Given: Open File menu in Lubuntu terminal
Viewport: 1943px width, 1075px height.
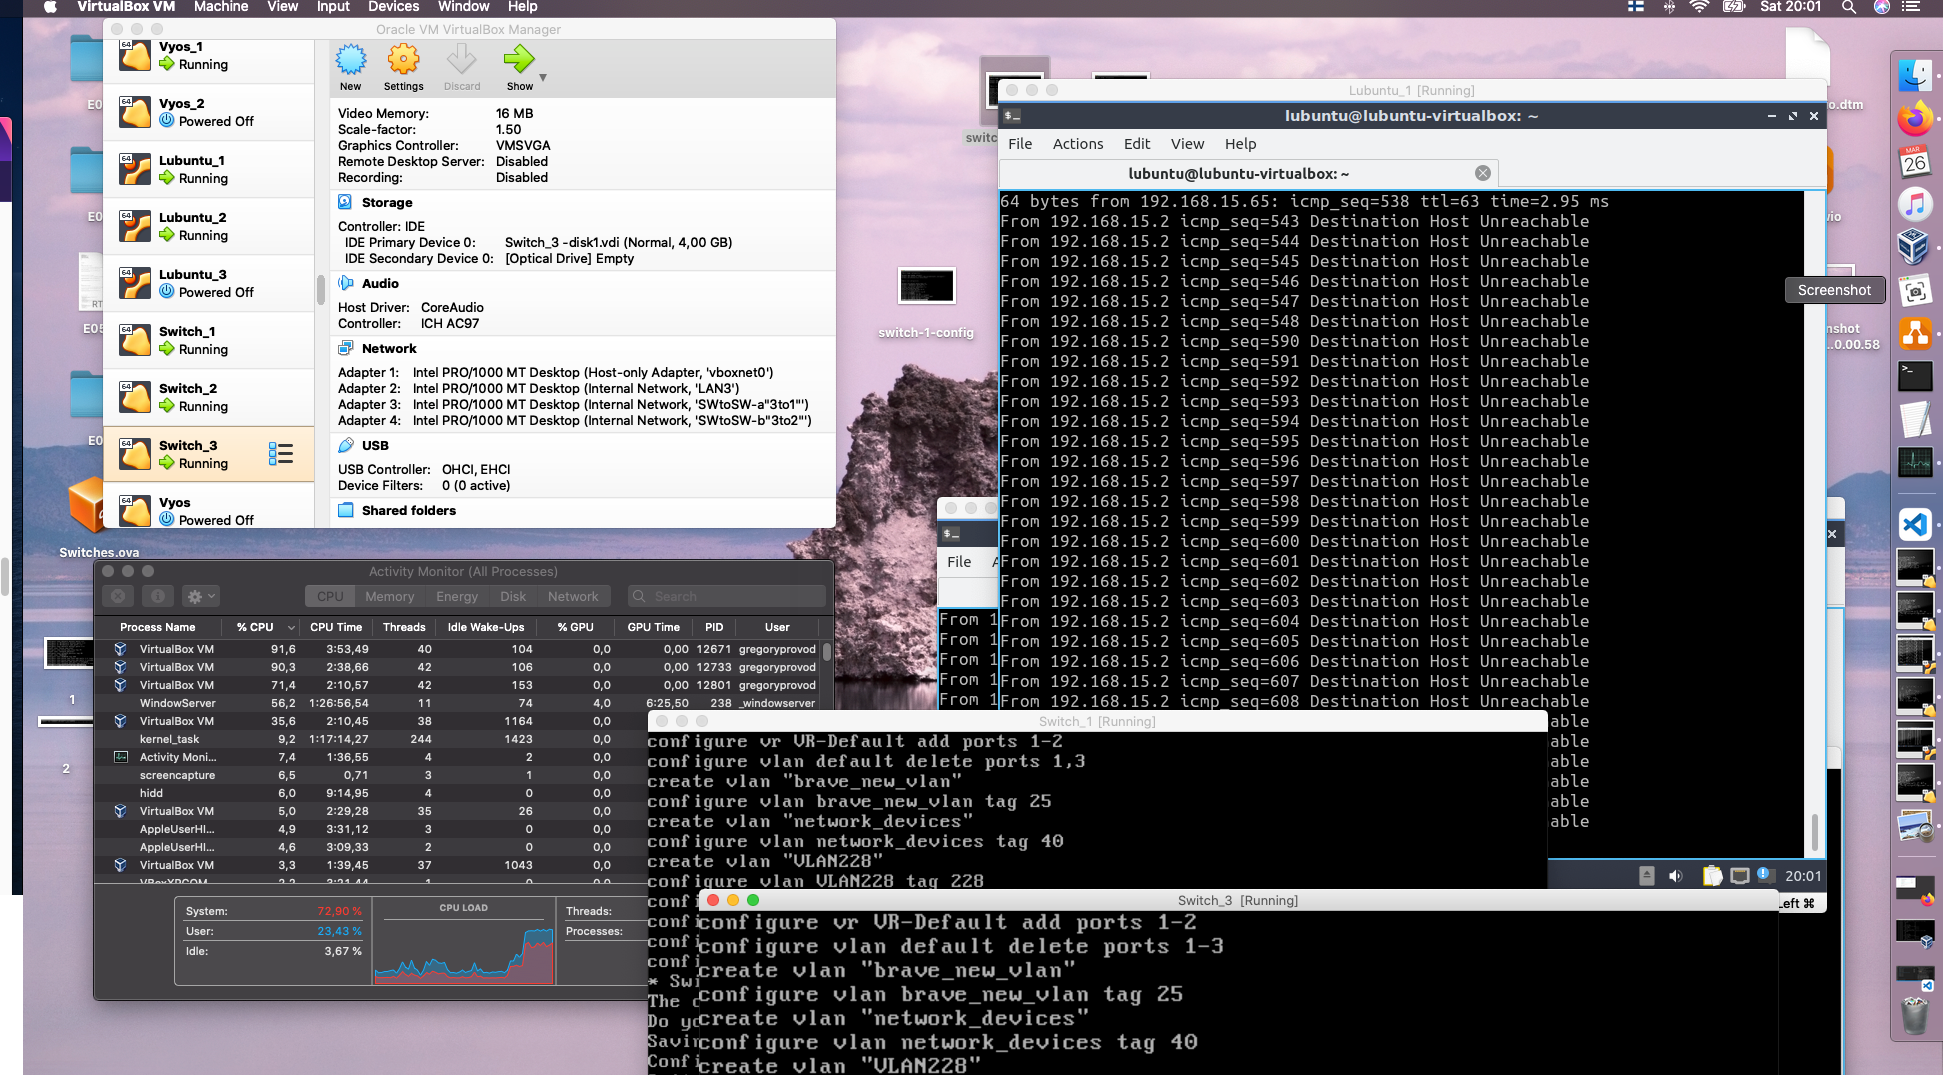Looking at the screenshot, I should [1020, 144].
